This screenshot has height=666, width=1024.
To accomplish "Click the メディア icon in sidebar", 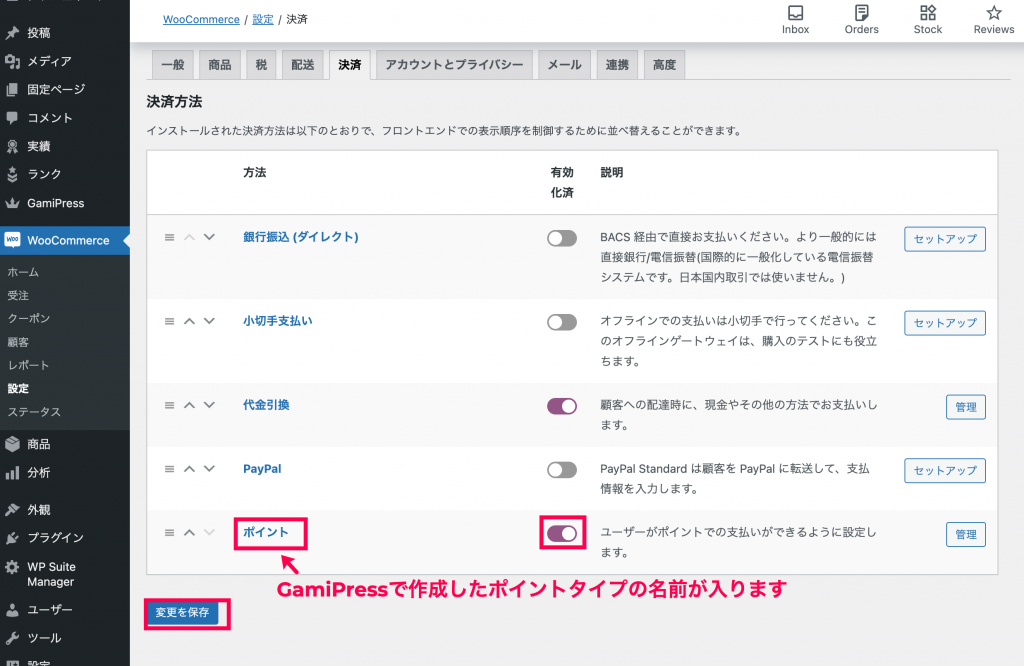I will click(12, 61).
